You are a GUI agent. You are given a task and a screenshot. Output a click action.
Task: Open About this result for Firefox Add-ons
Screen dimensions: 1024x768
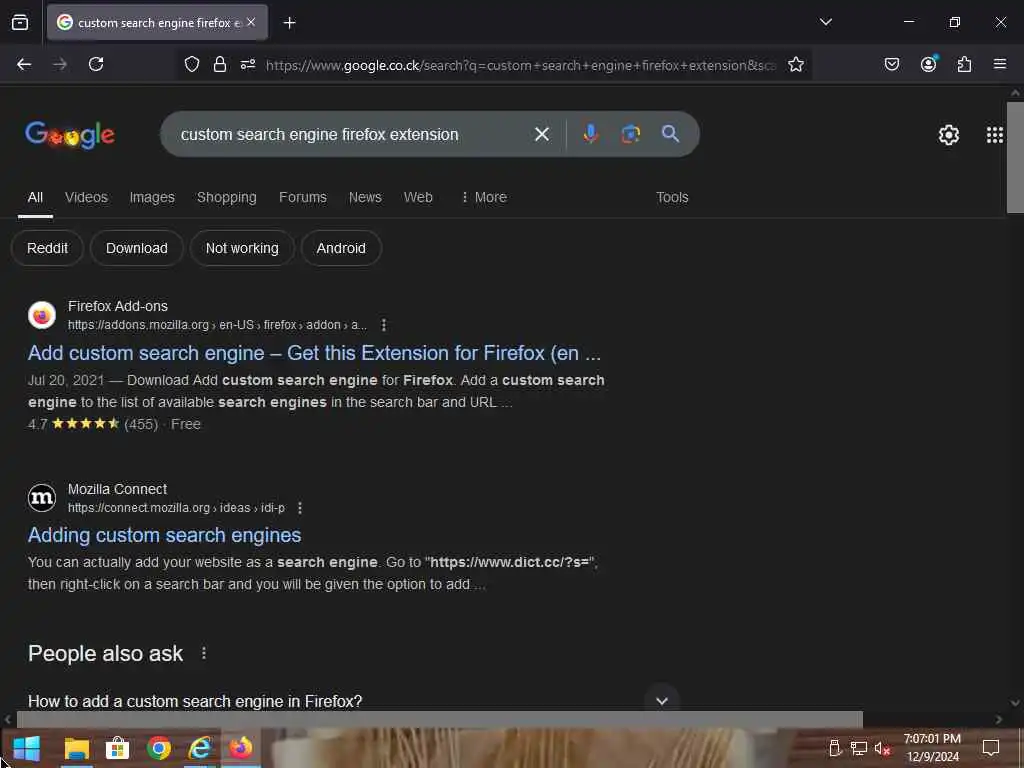click(383, 325)
